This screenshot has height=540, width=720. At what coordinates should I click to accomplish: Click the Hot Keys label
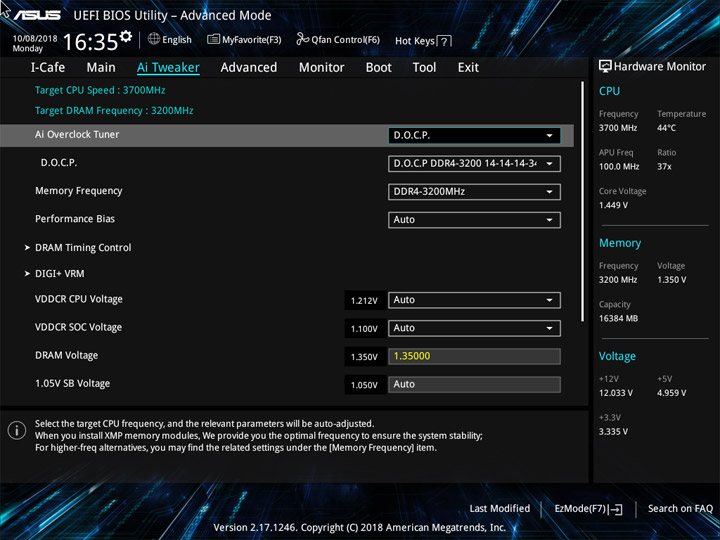coord(415,41)
